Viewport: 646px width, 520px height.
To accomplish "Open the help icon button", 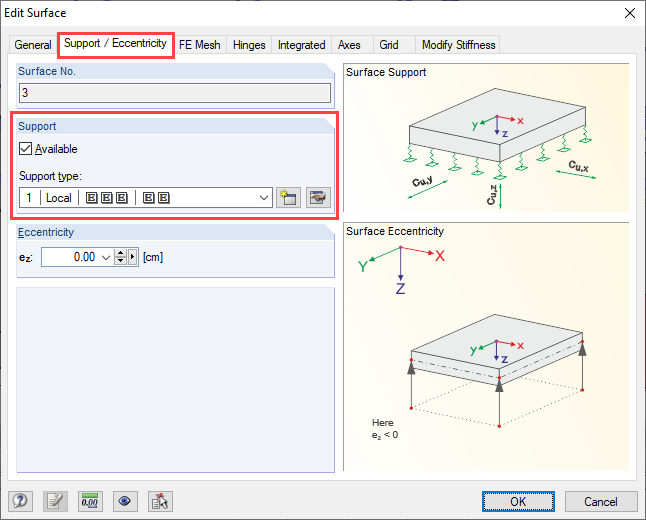I will 20,501.
